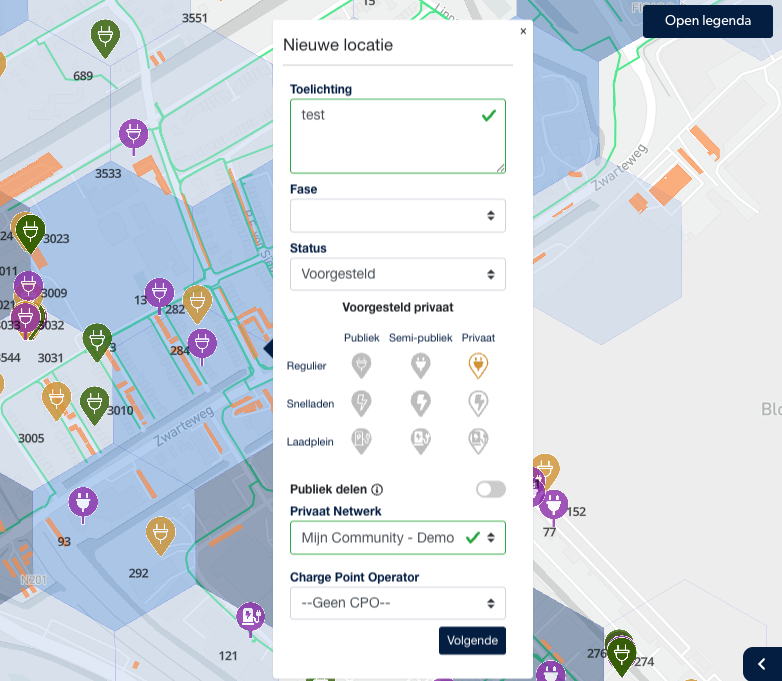Click the Volgende button
Image resolution: width=782 pixels, height=681 pixels.
click(x=472, y=640)
